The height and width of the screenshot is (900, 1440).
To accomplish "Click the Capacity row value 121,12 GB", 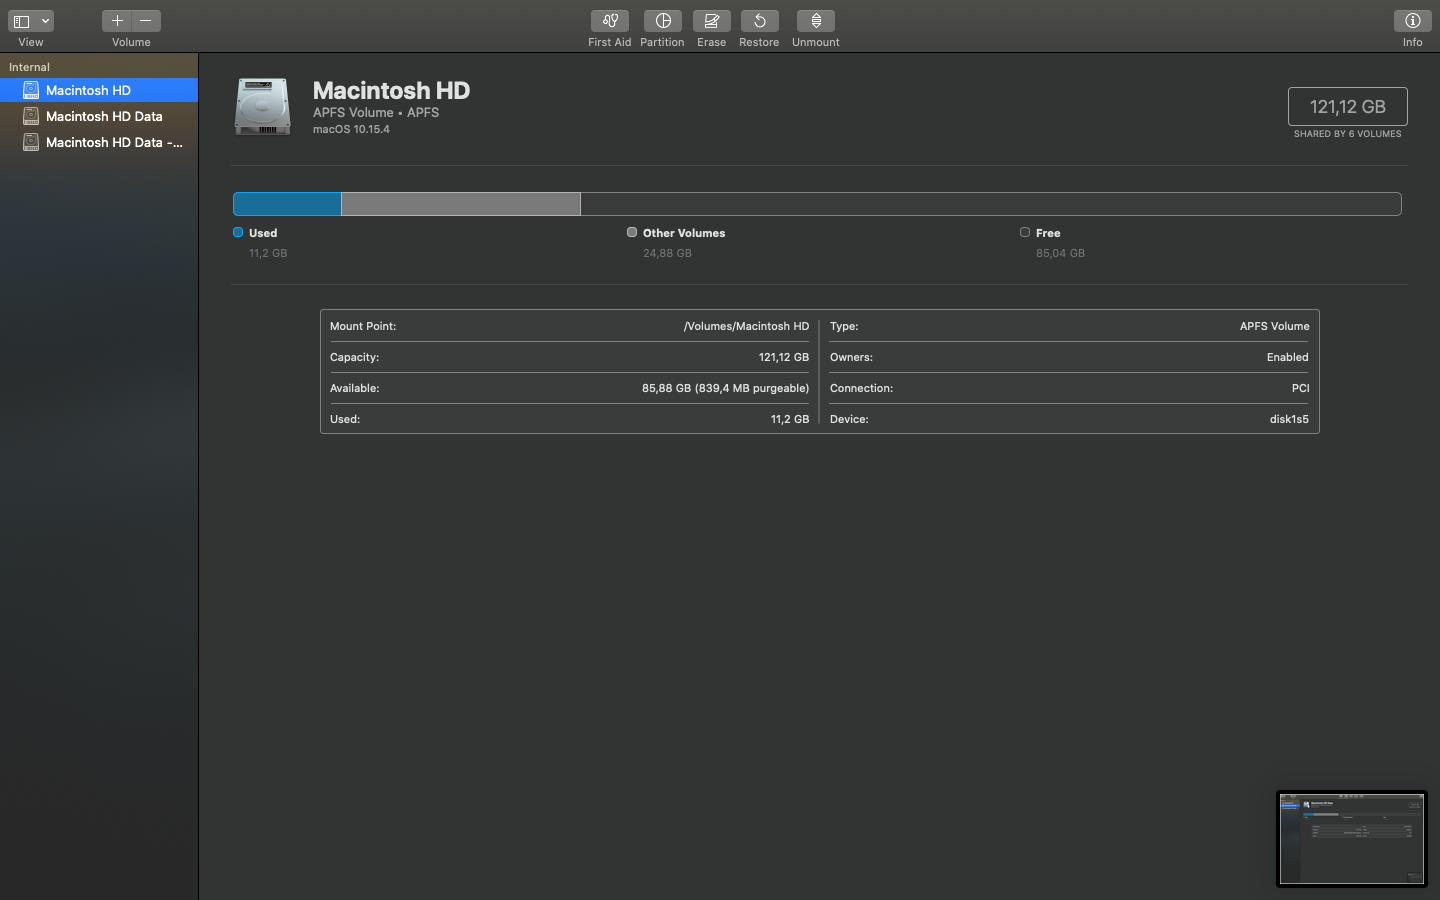I will point(784,357).
